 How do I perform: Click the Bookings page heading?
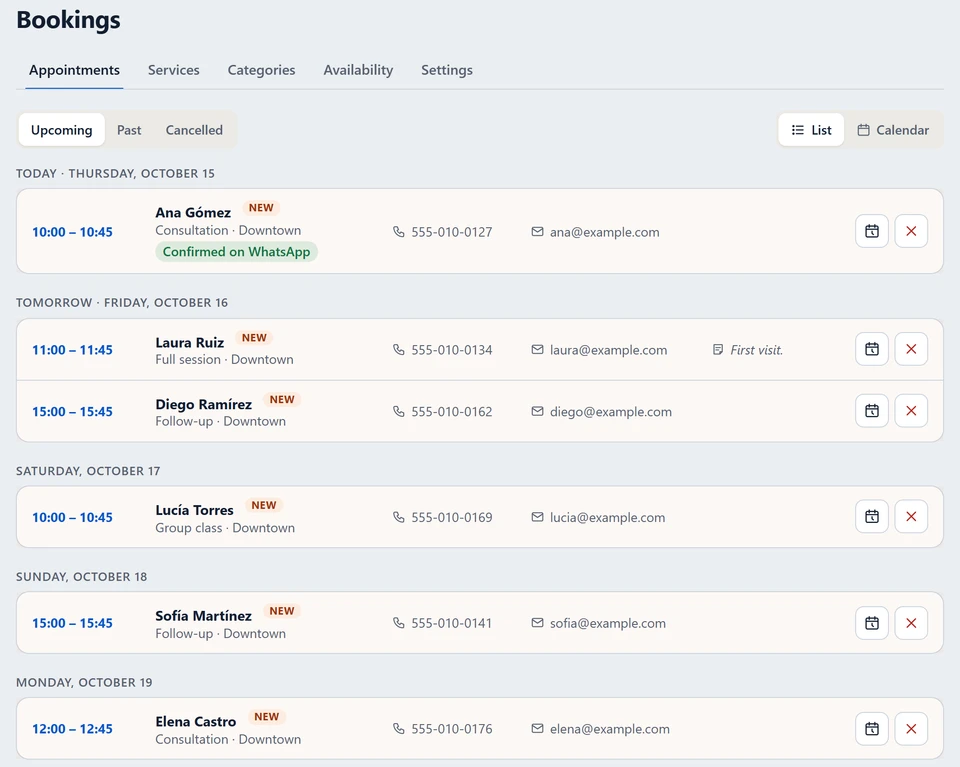point(69,20)
